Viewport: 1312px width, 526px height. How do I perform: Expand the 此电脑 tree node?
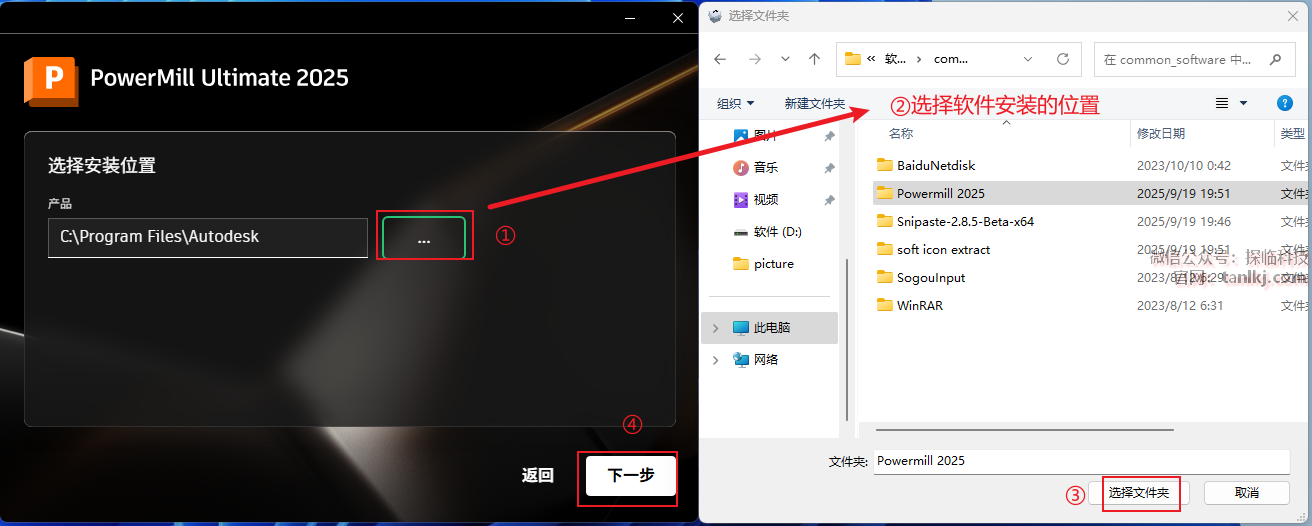[x=716, y=327]
